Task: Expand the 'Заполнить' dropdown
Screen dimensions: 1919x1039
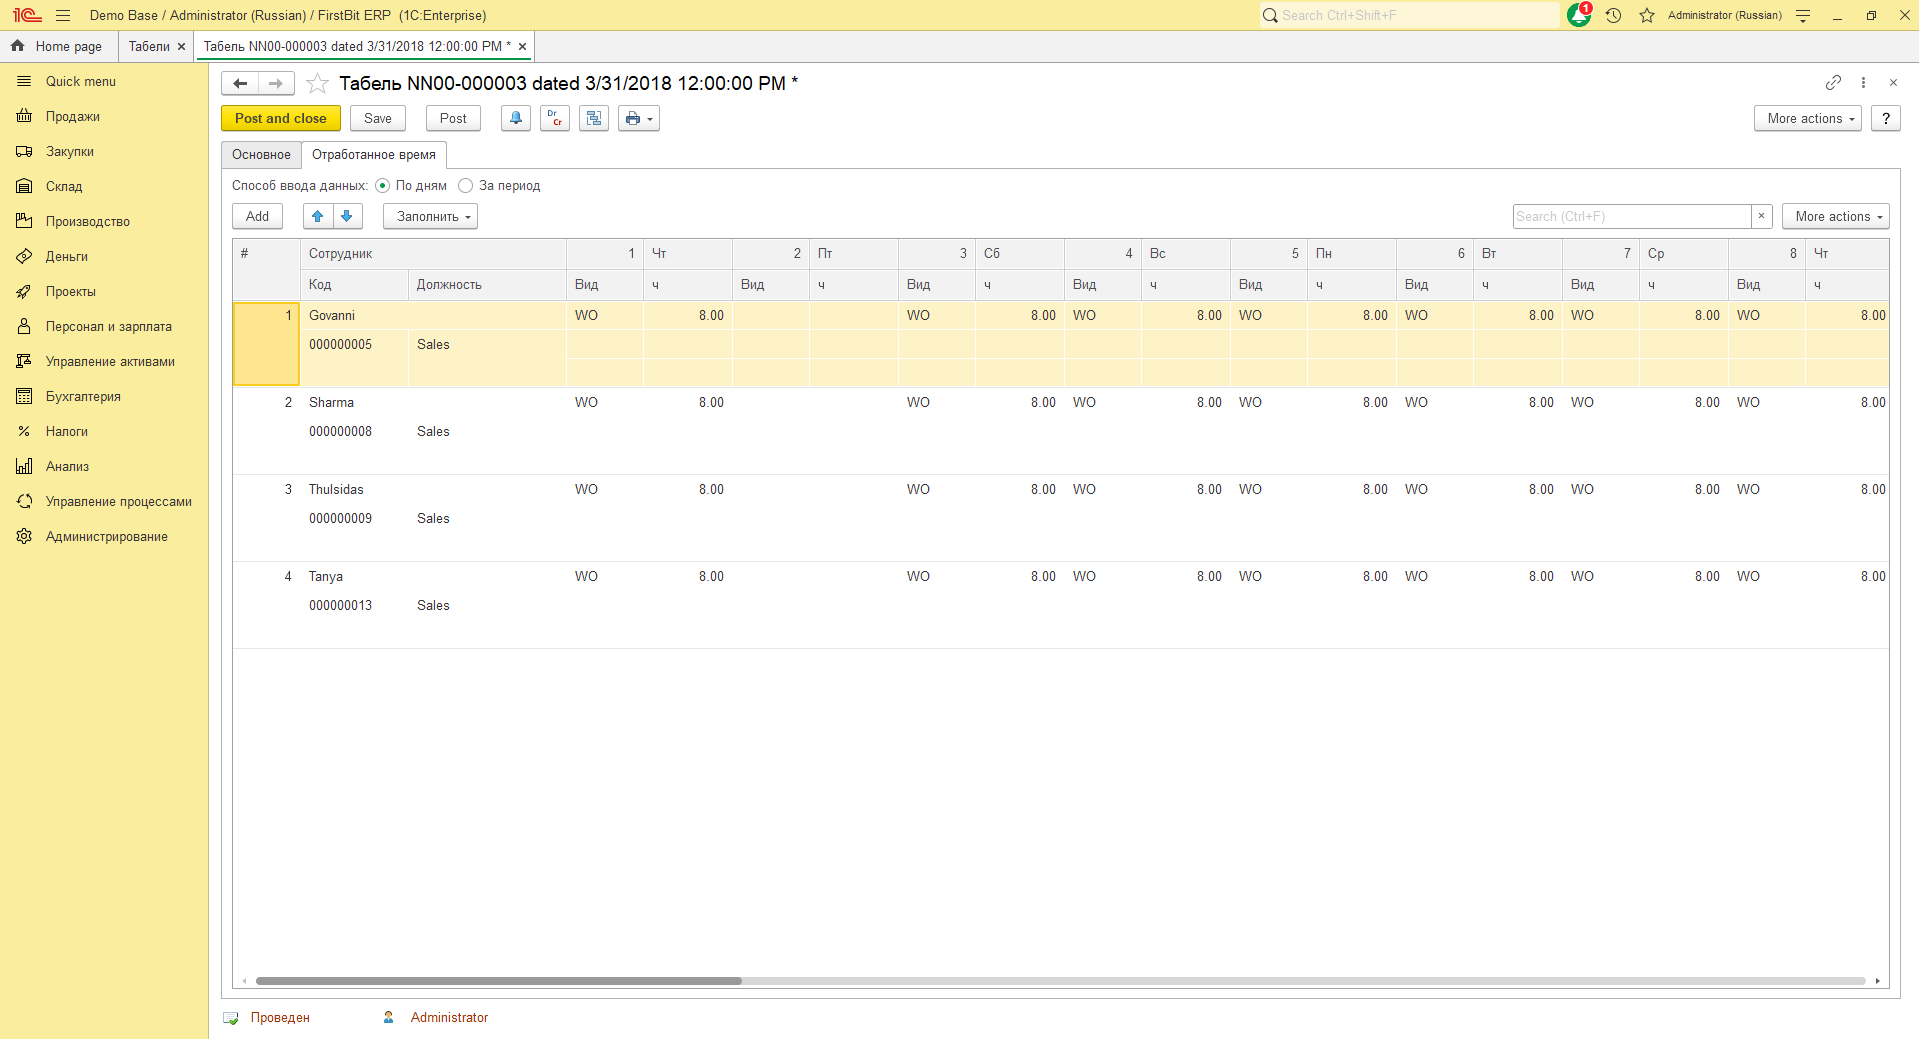Action: pyautogui.click(x=431, y=216)
